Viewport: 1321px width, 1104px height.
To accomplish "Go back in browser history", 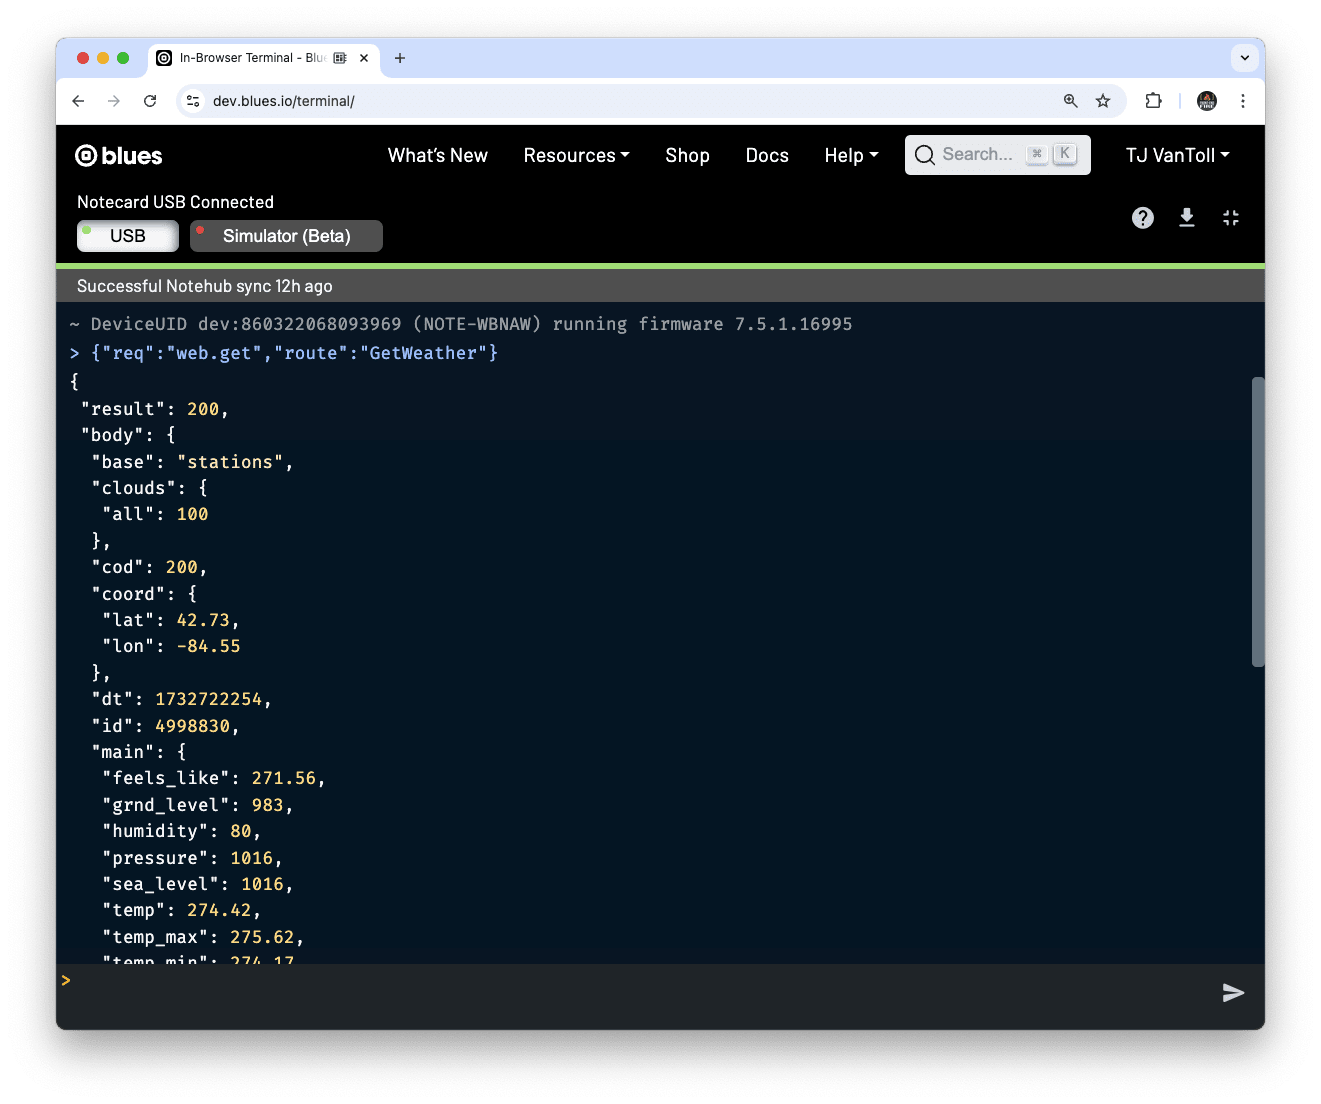I will (x=78, y=101).
